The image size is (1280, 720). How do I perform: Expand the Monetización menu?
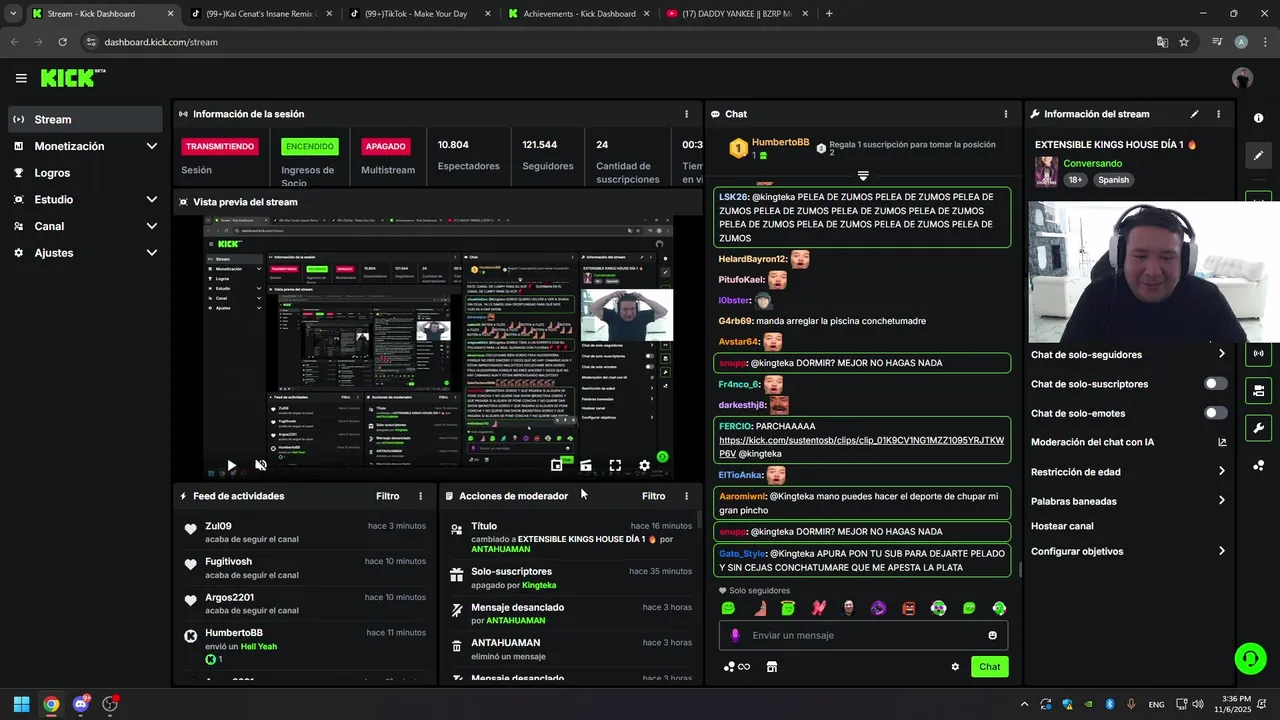[85, 146]
